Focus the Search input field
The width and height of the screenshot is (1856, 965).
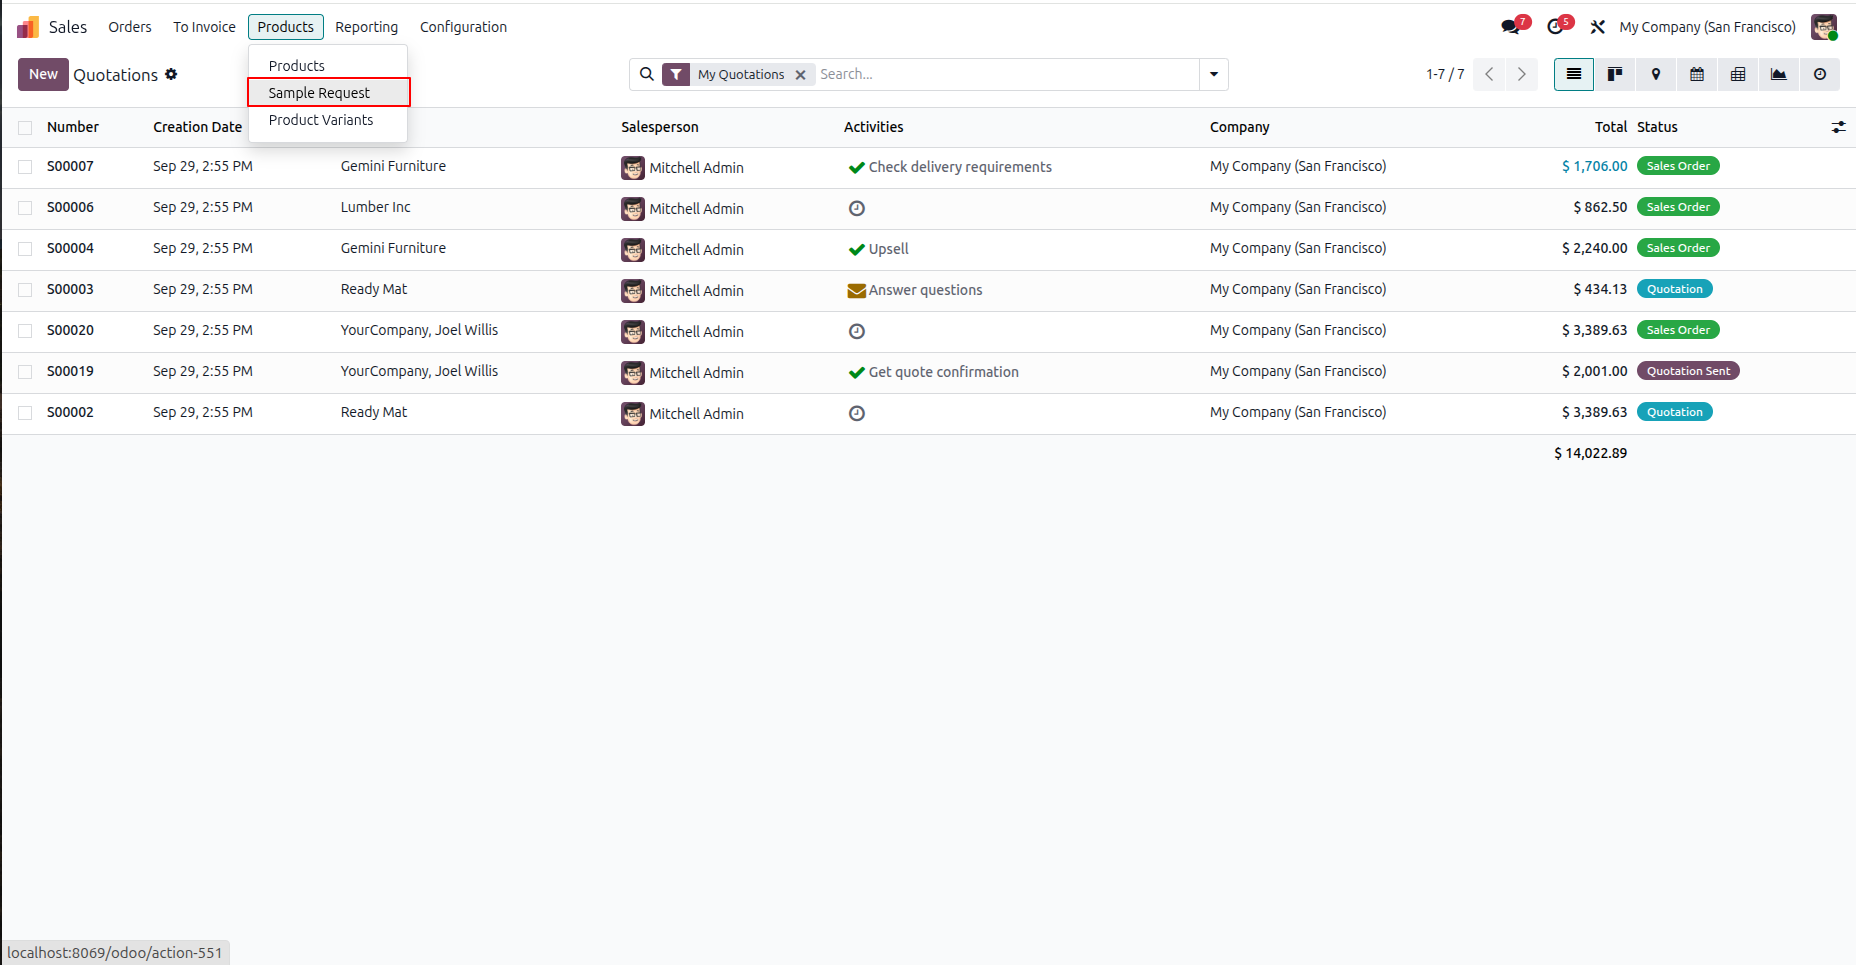(x=1005, y=74)
